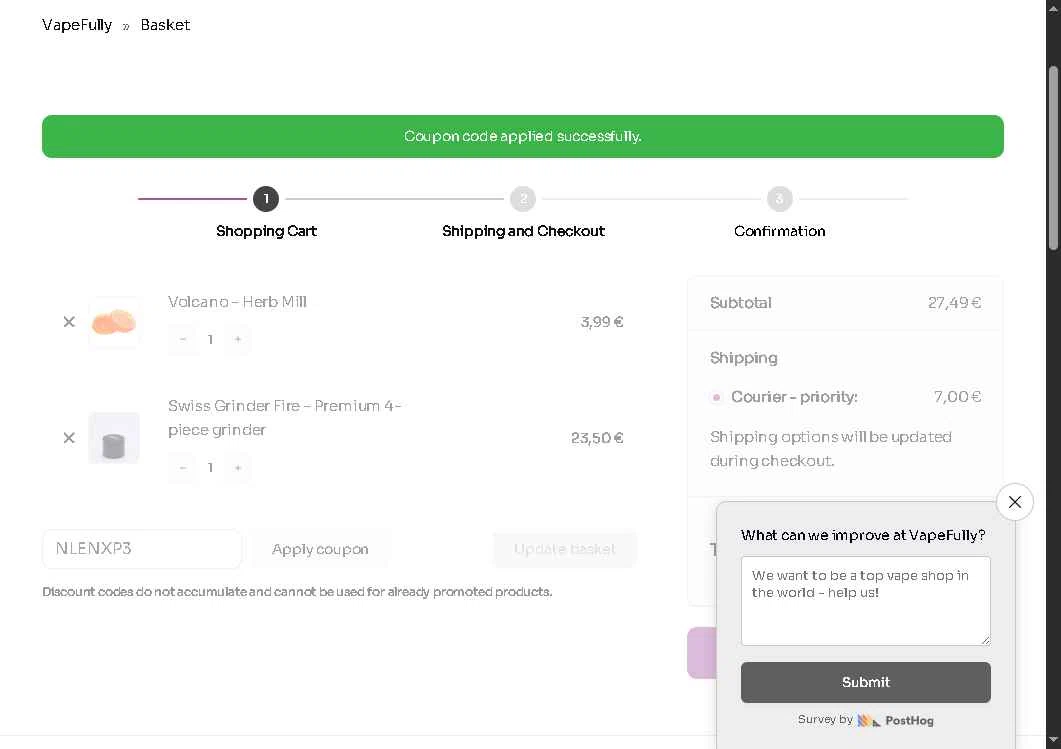This screenshot has width=1061, height=749.
Task: Open Swiss Grinder Fire product title link
Action: coord(284,417)
